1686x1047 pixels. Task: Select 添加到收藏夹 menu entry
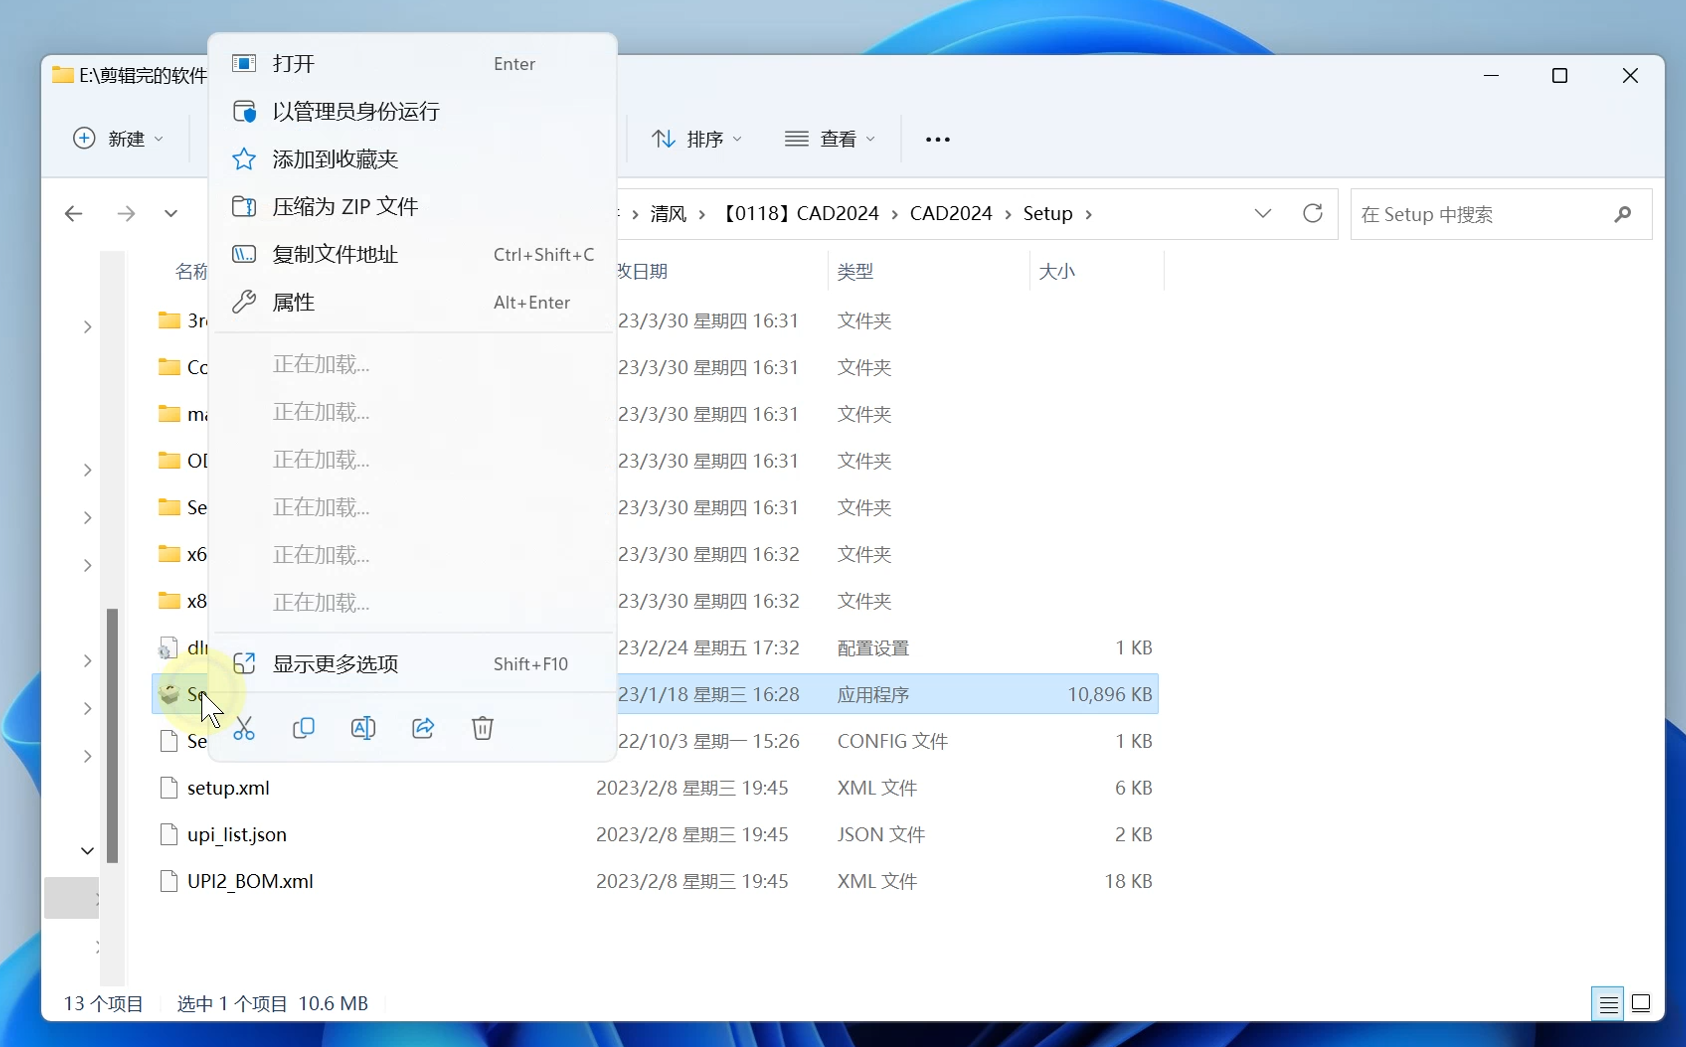pos(413,159)
